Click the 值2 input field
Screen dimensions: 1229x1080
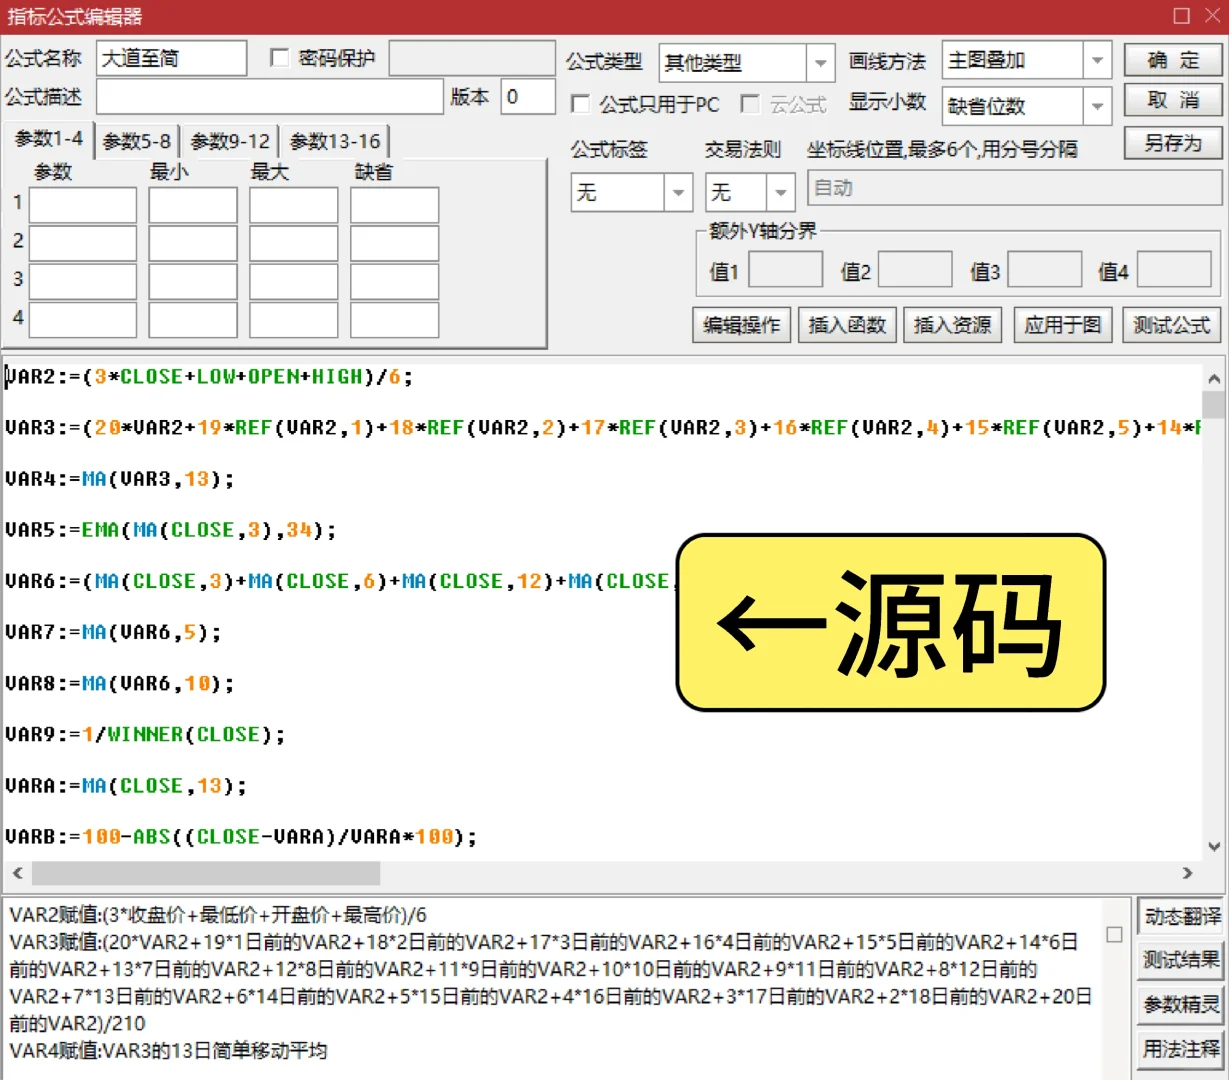click(915, 270)
